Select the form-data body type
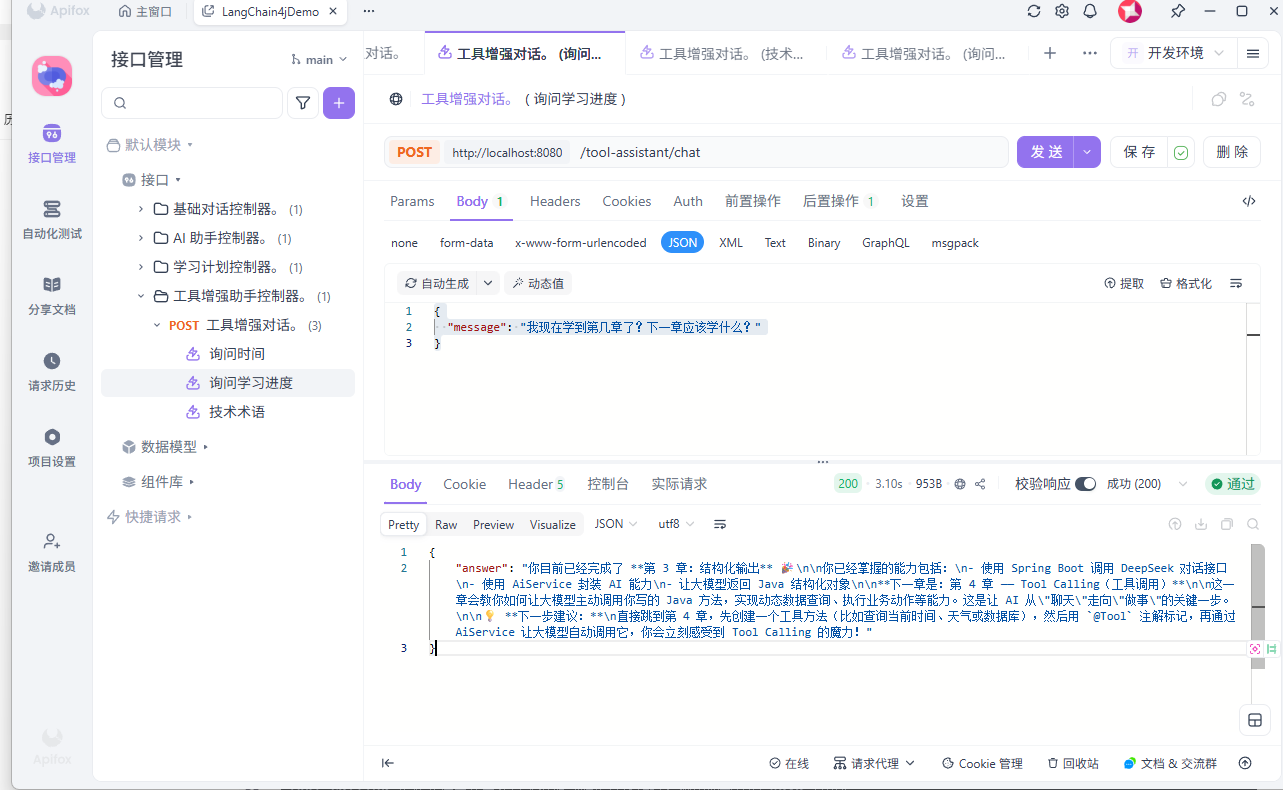1283x790 pixels. pos(467,243)
